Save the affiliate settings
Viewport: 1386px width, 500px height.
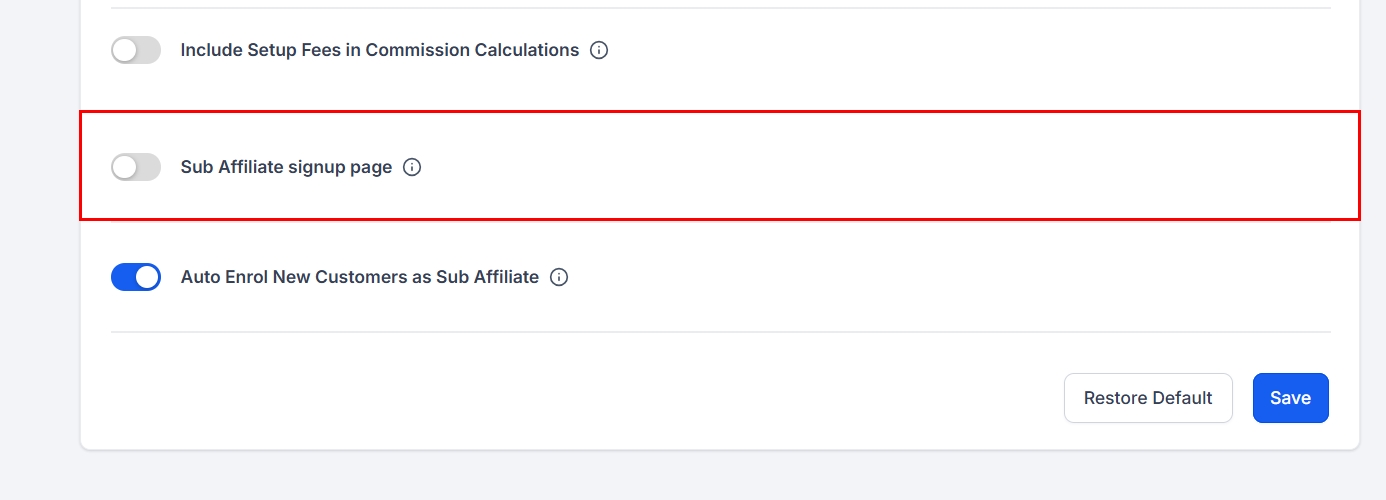1290,398
